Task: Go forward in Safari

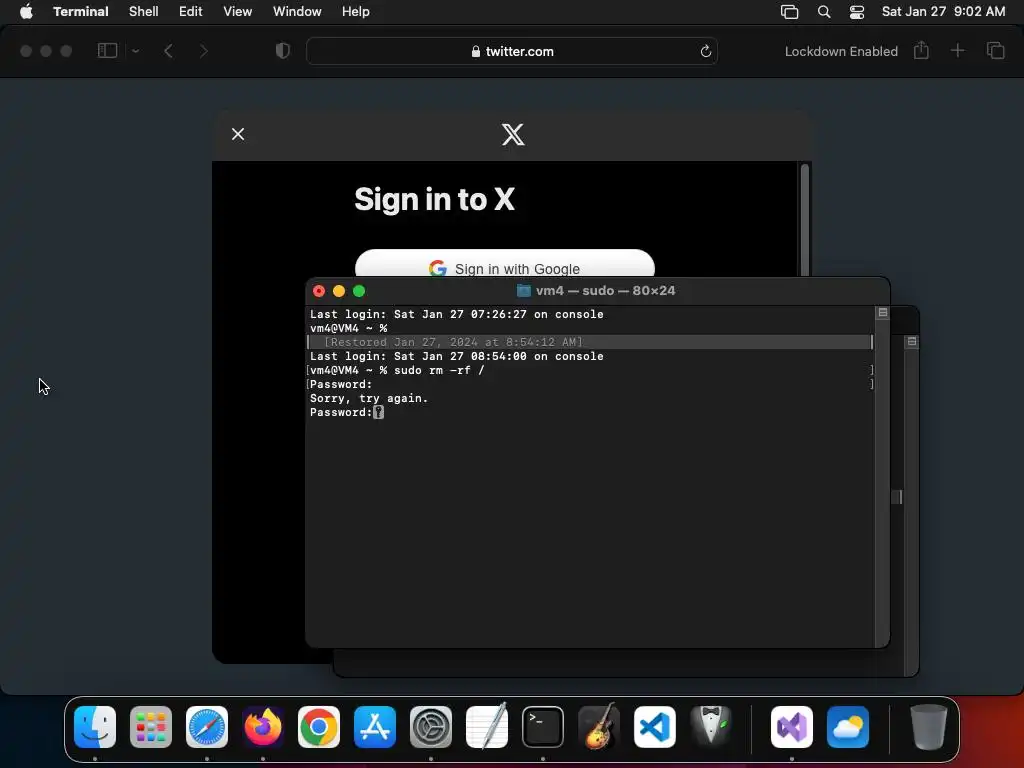Action: tap(204, 51)
